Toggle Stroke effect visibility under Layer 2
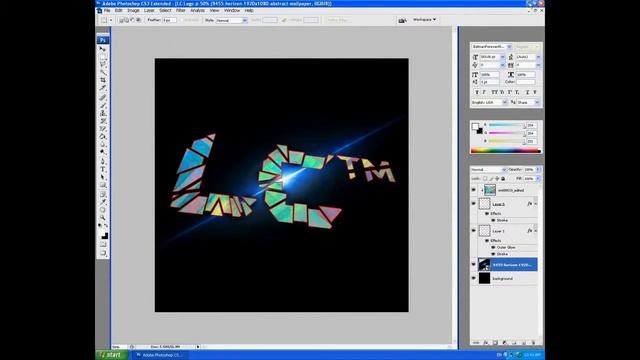 pyautogui.click(x=493, y=220)
